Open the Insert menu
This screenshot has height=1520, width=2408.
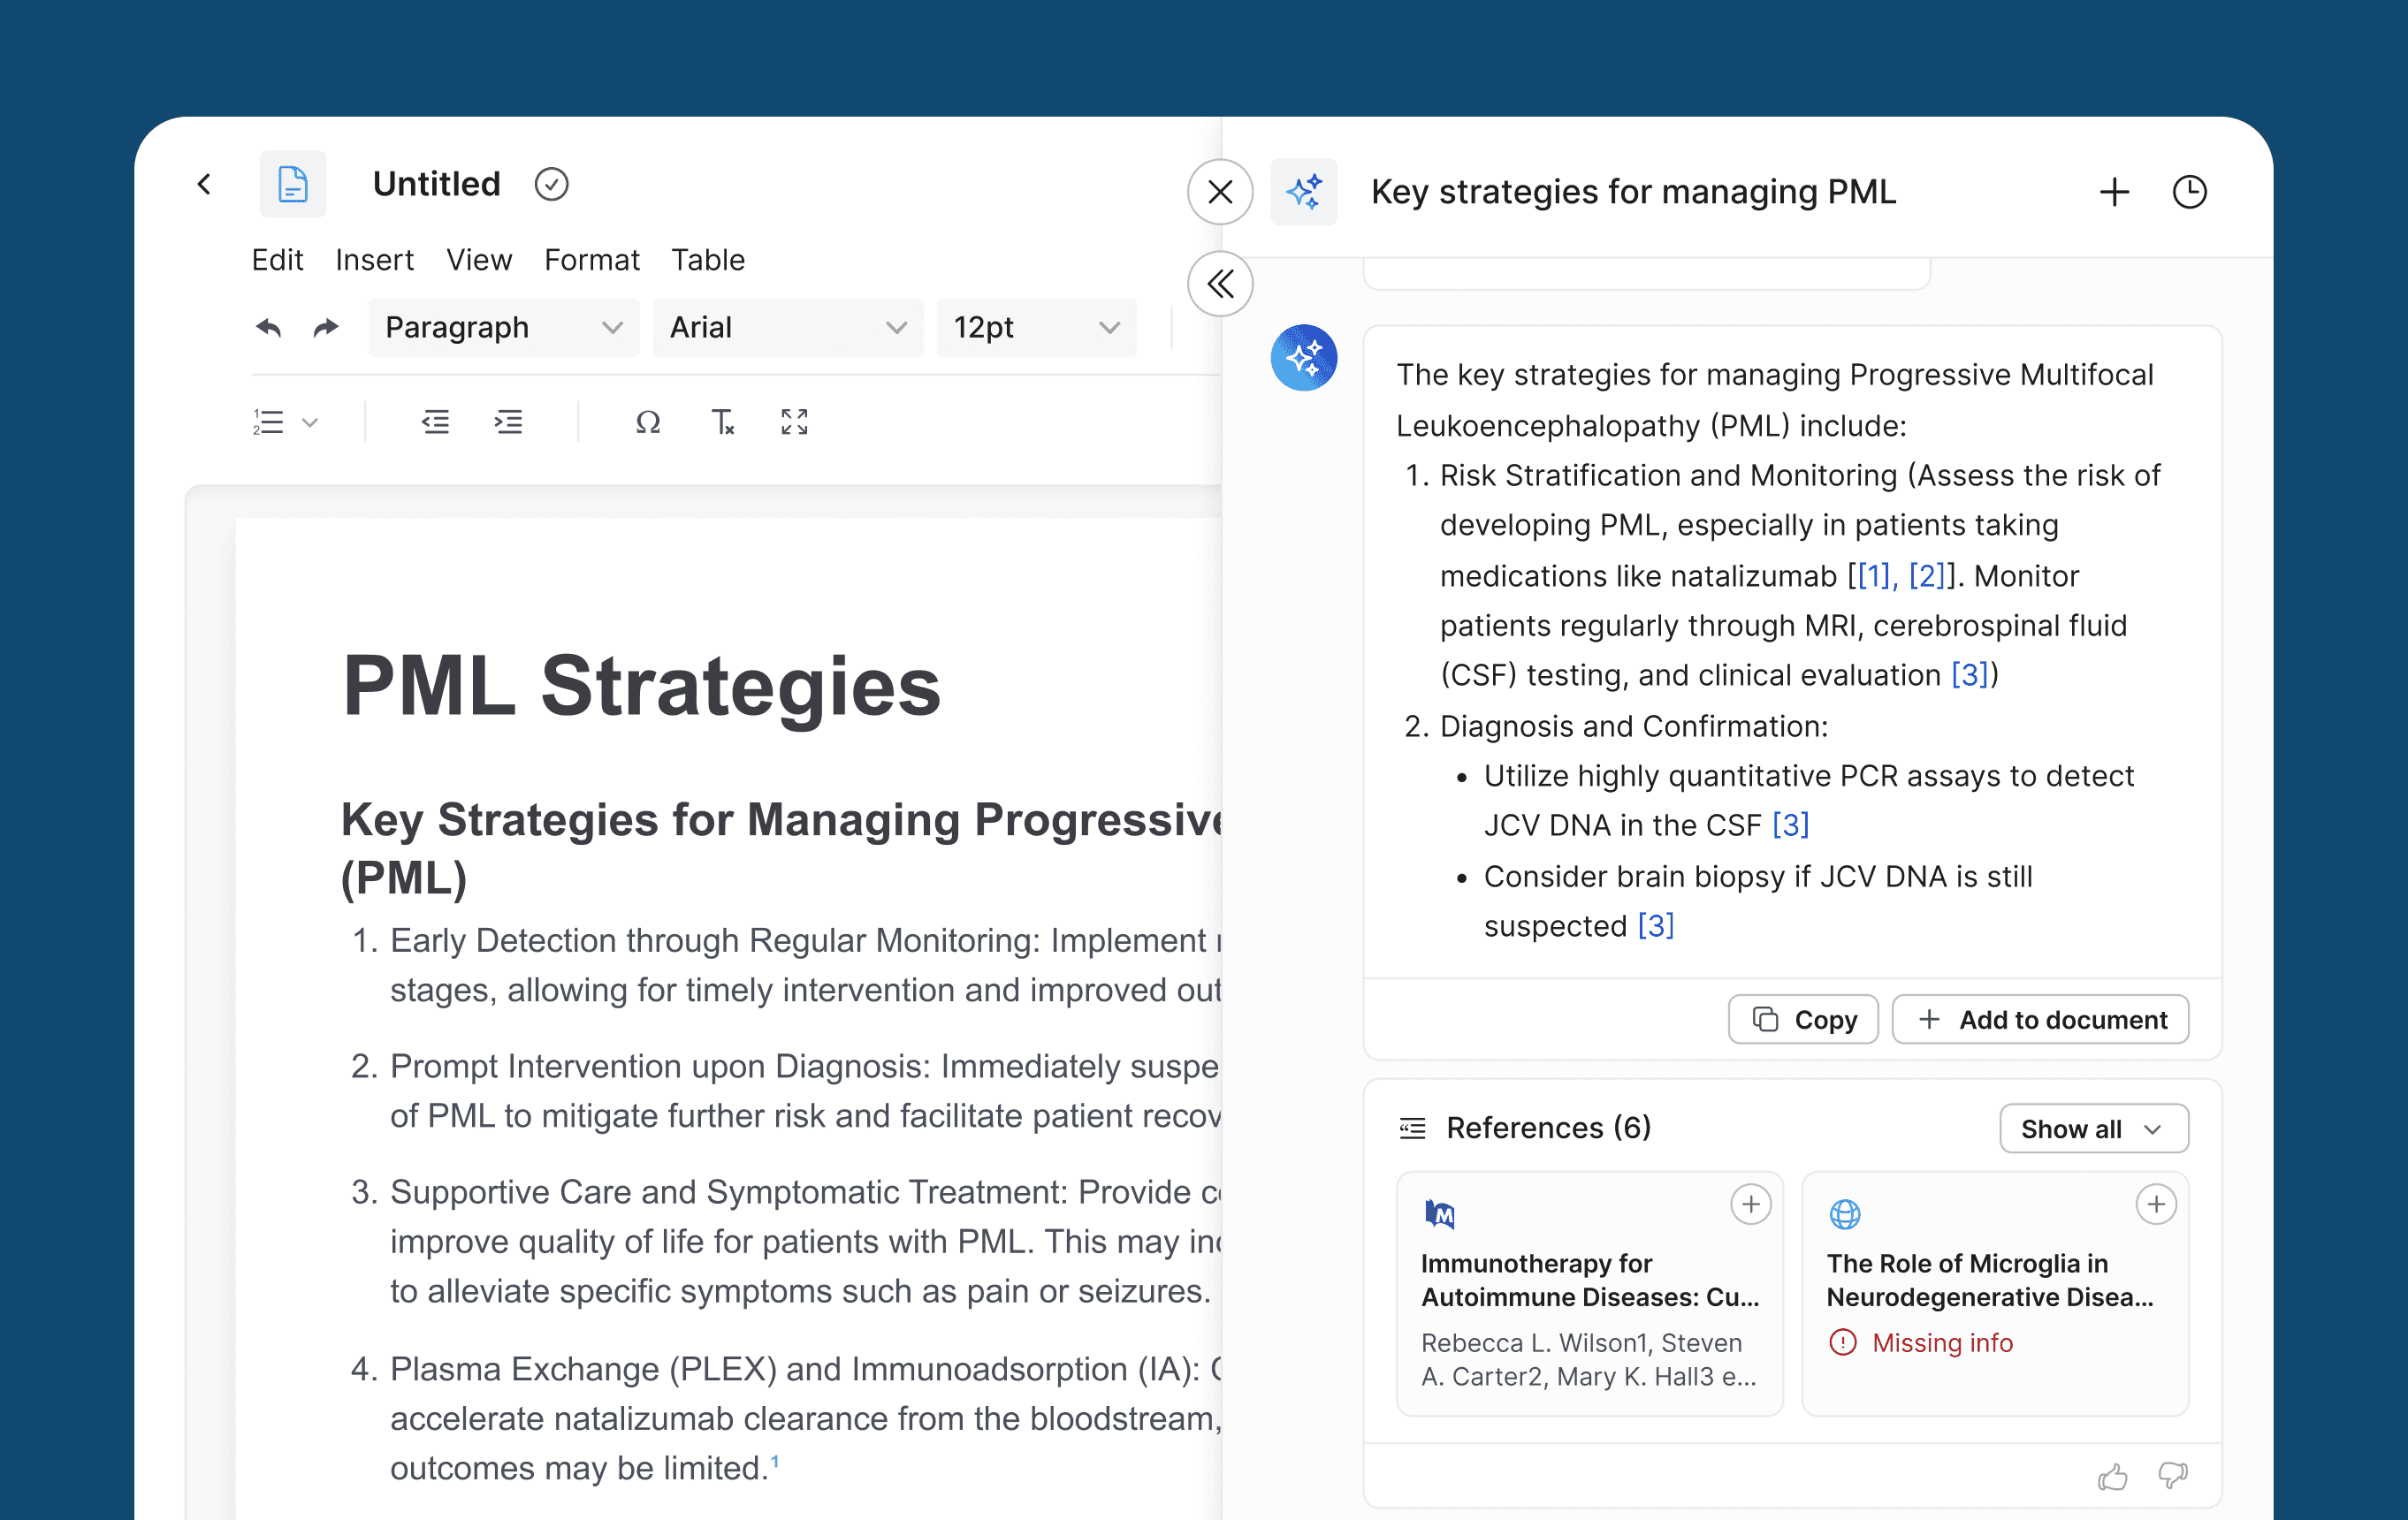(x=374, y=260)
